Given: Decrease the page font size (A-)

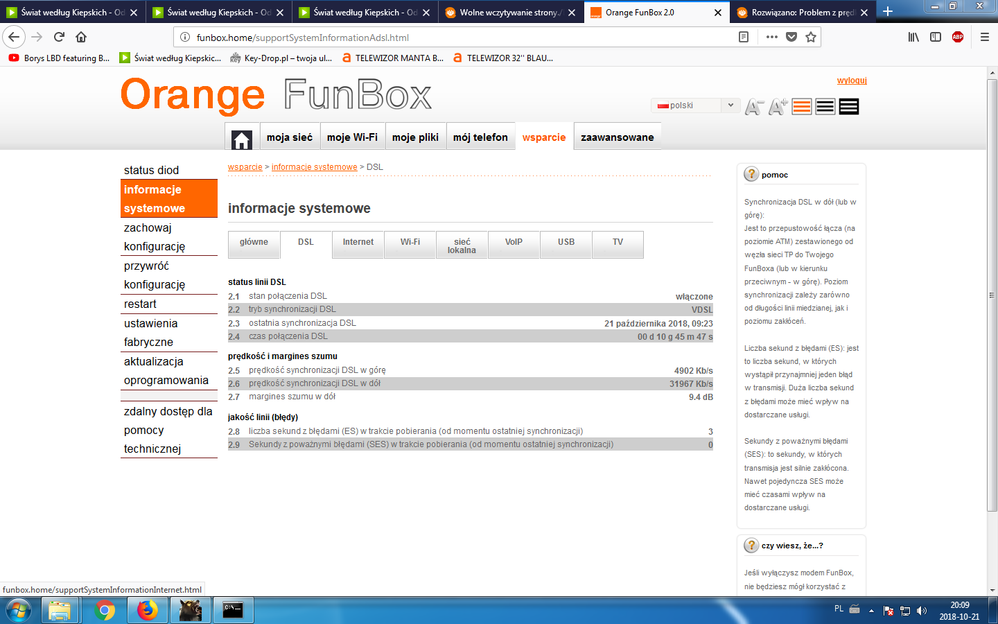Looking at the screenshot, I should pyautogui.click(x=754, y=107).
